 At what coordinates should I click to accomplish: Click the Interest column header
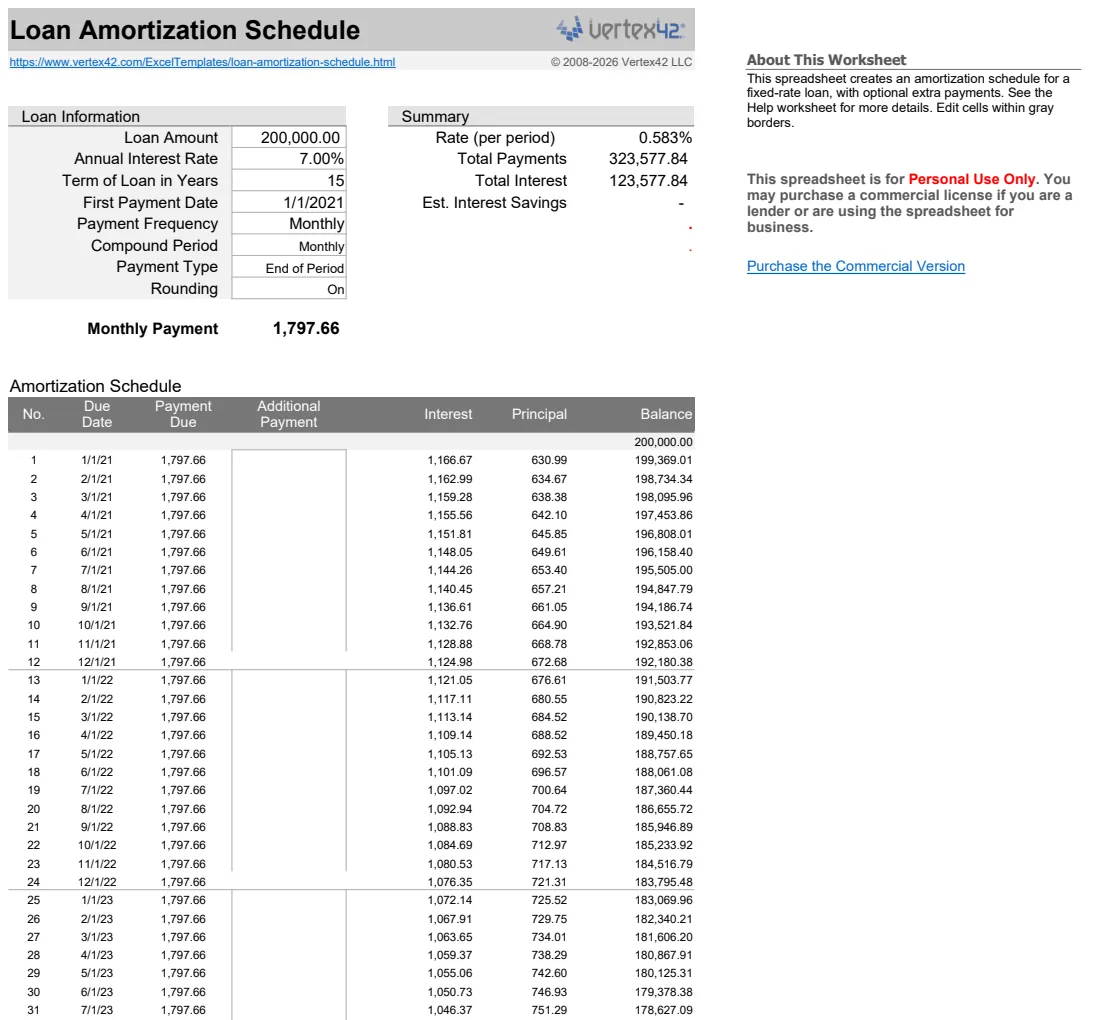point(448,414)
